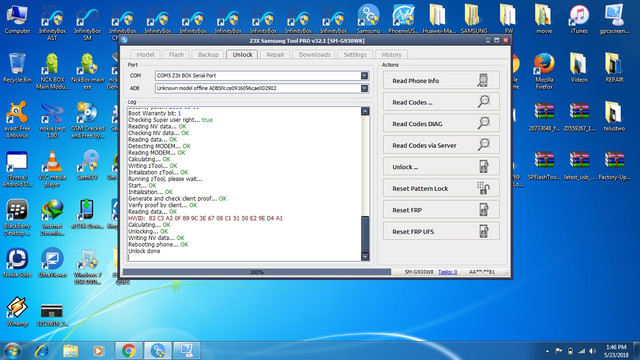Open the Downloads tab
The width and height of the screenshot is (640, 360).
click(x=314, y=54)
